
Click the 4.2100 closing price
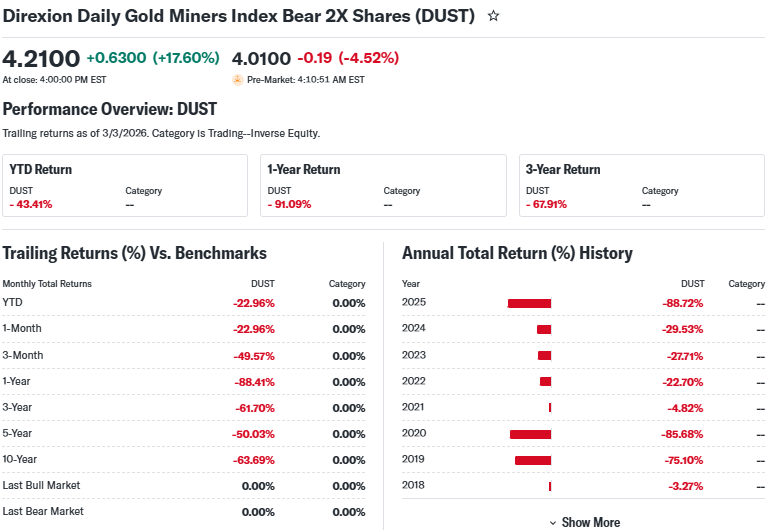pyautogui.click(x=40, y=58)
